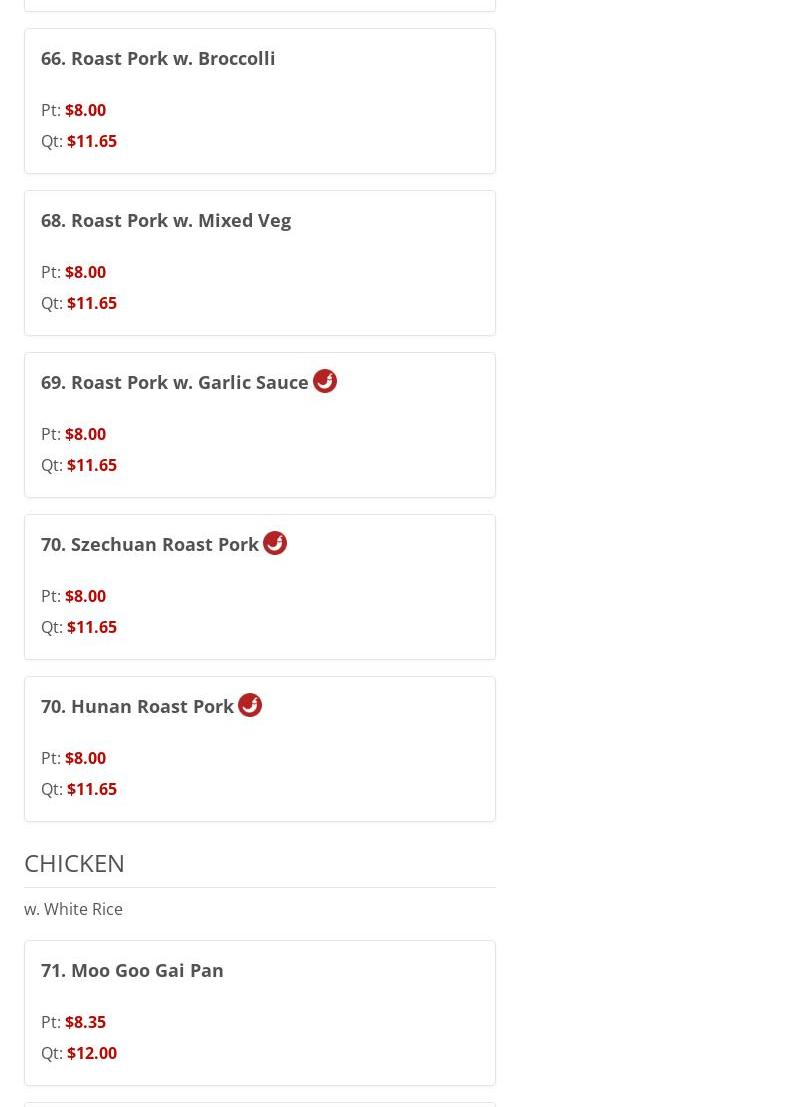Select pint price $8.00 for Roast Pork Broccolli
The image size is (785, 1107).
point(85,110)
